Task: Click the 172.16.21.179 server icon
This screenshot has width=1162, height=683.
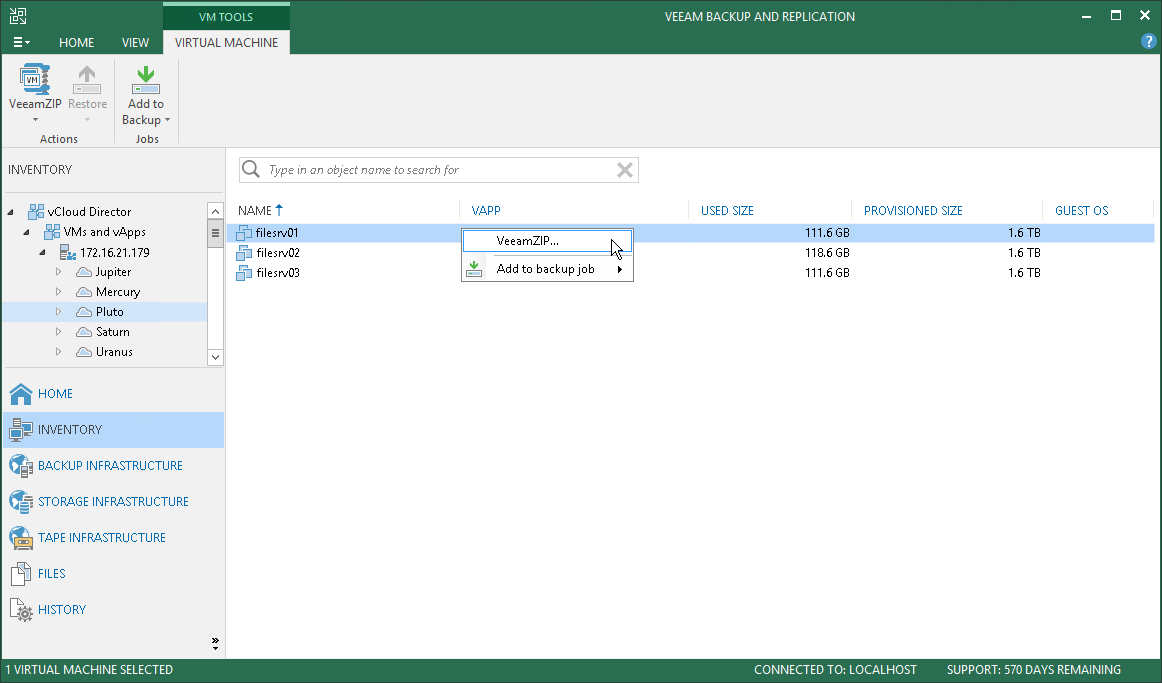Action: (x=67, y=253)
